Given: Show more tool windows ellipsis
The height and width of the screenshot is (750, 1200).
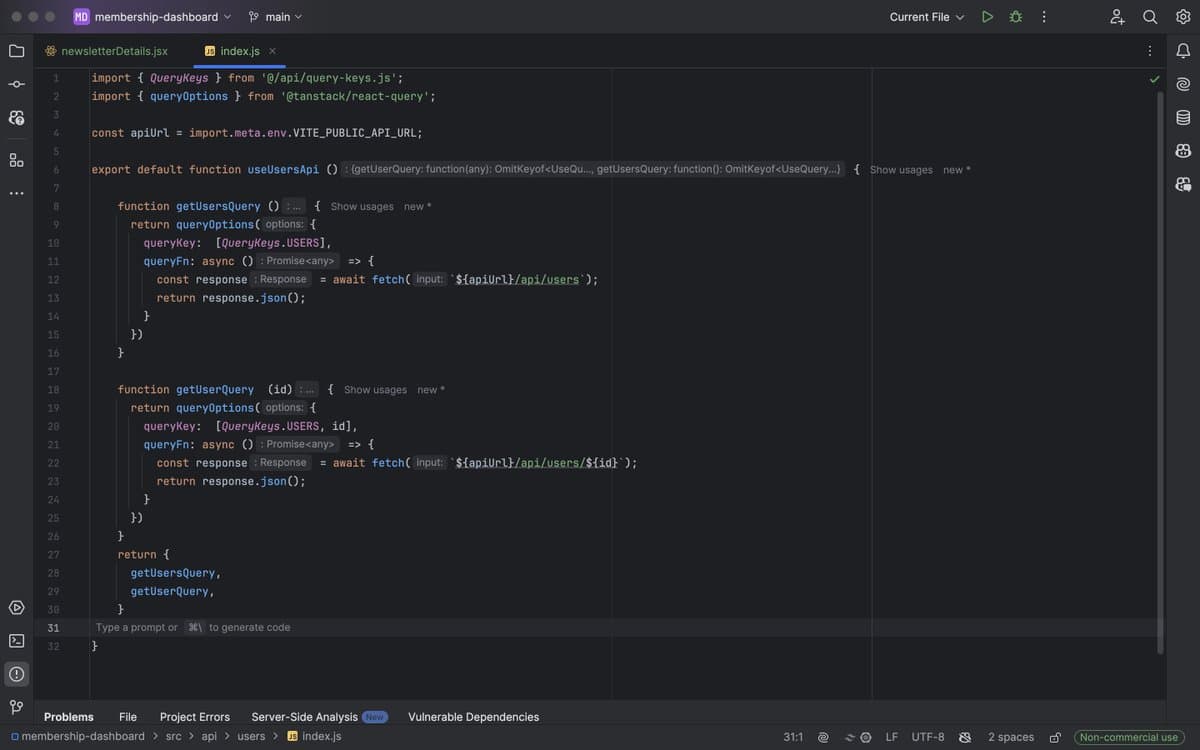Looking at the screenshot, I should pyautogui.click(x=16, y=193).
